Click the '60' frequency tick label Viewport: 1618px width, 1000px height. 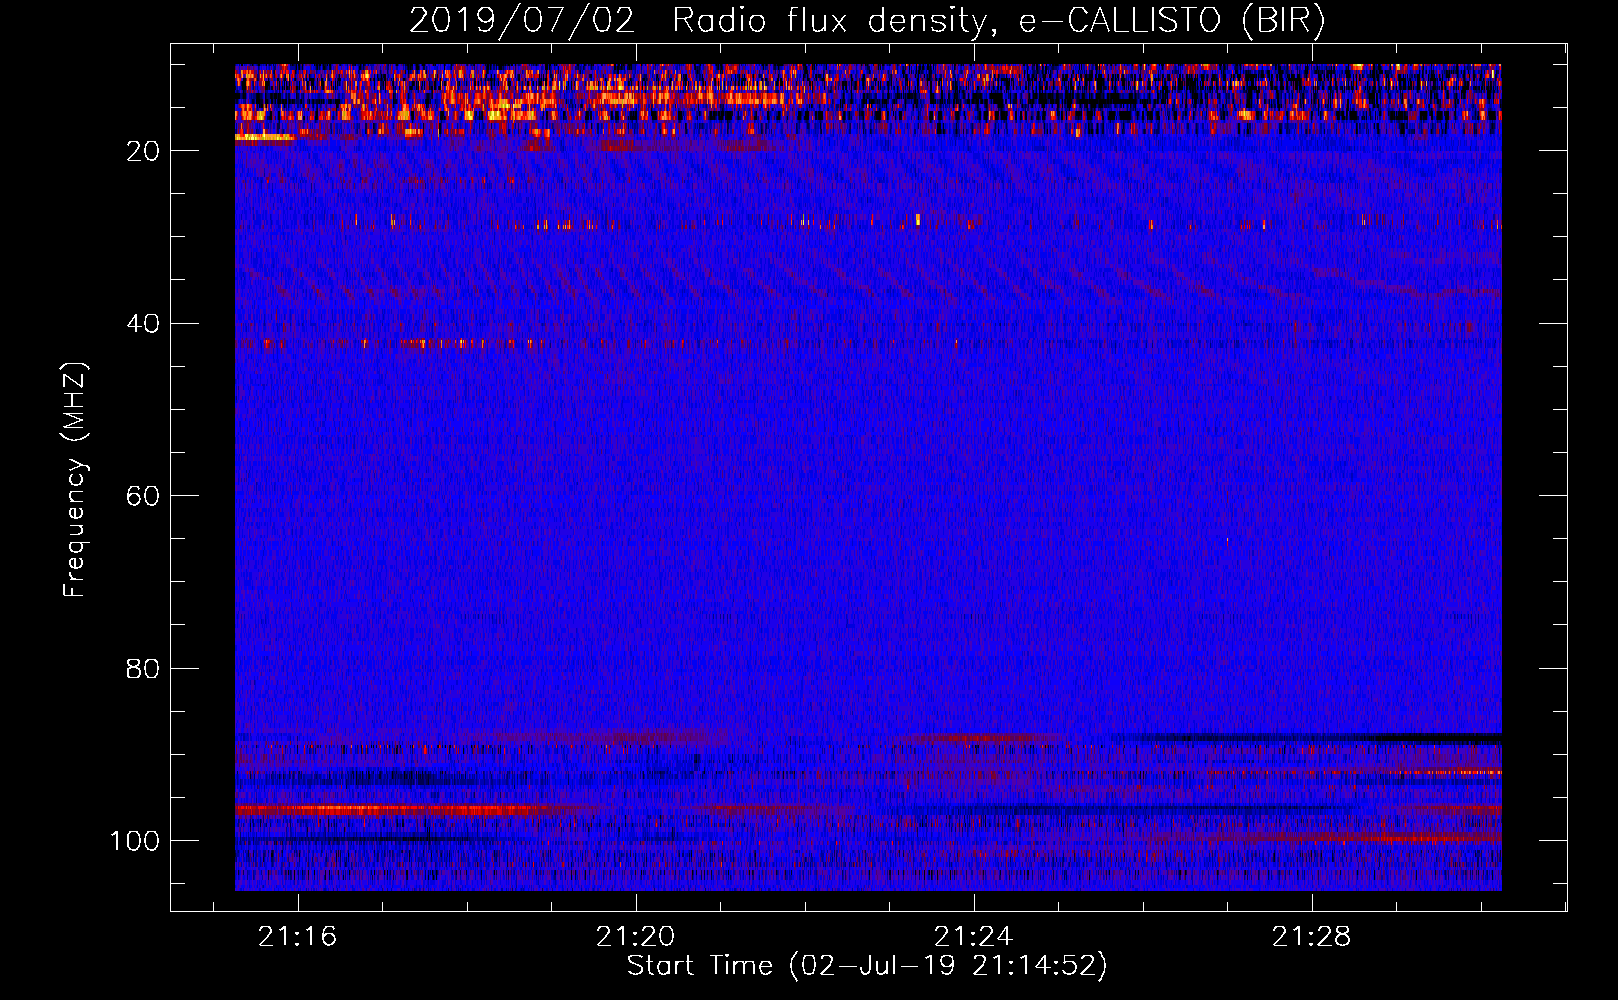tap(143, 496)
